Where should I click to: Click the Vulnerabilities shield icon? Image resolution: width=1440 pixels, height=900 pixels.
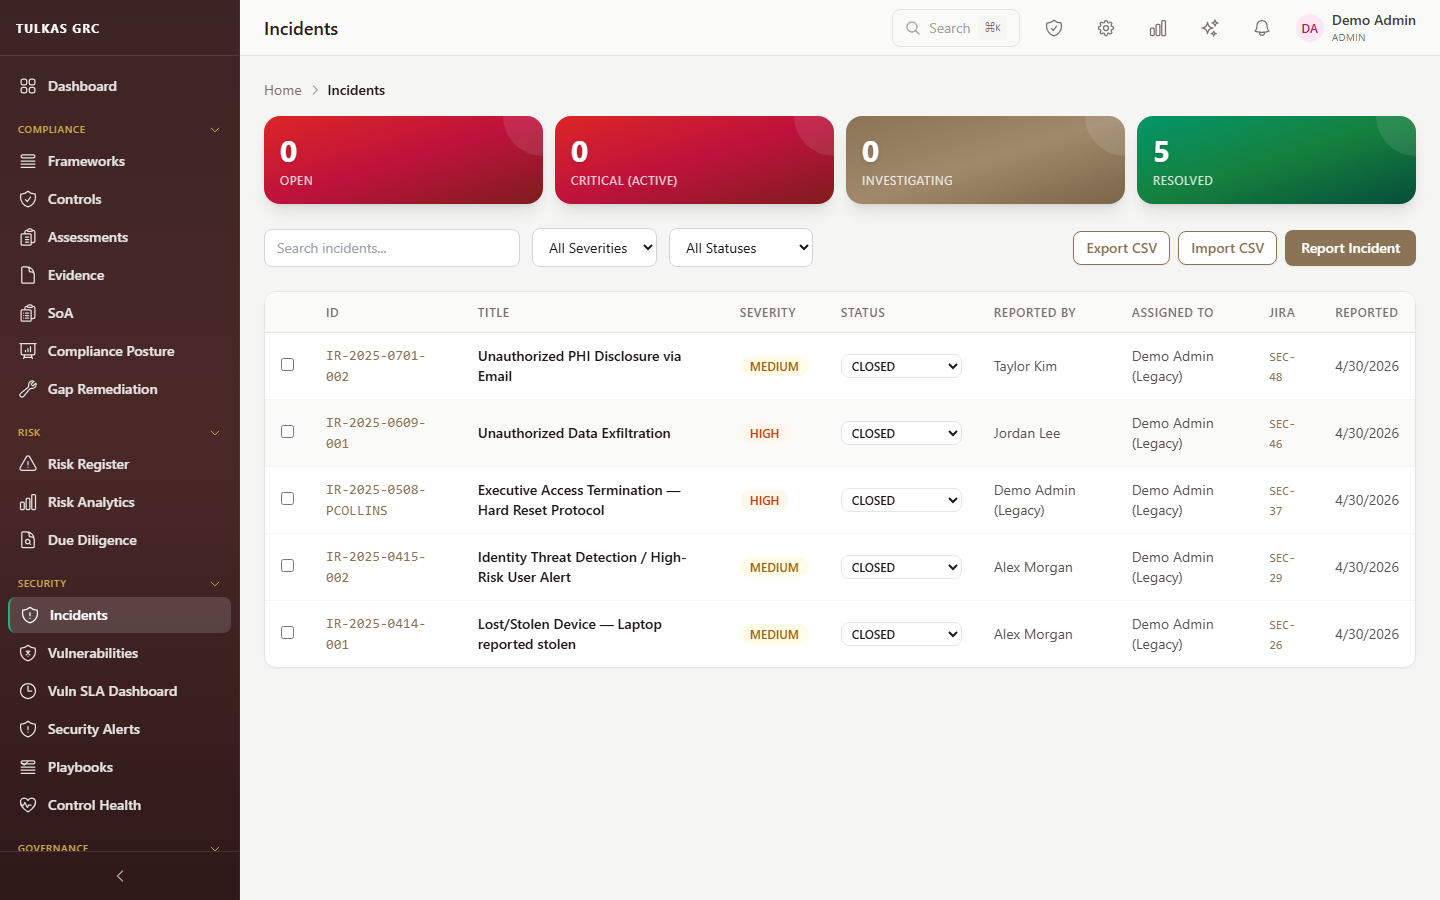coord(28,653)
